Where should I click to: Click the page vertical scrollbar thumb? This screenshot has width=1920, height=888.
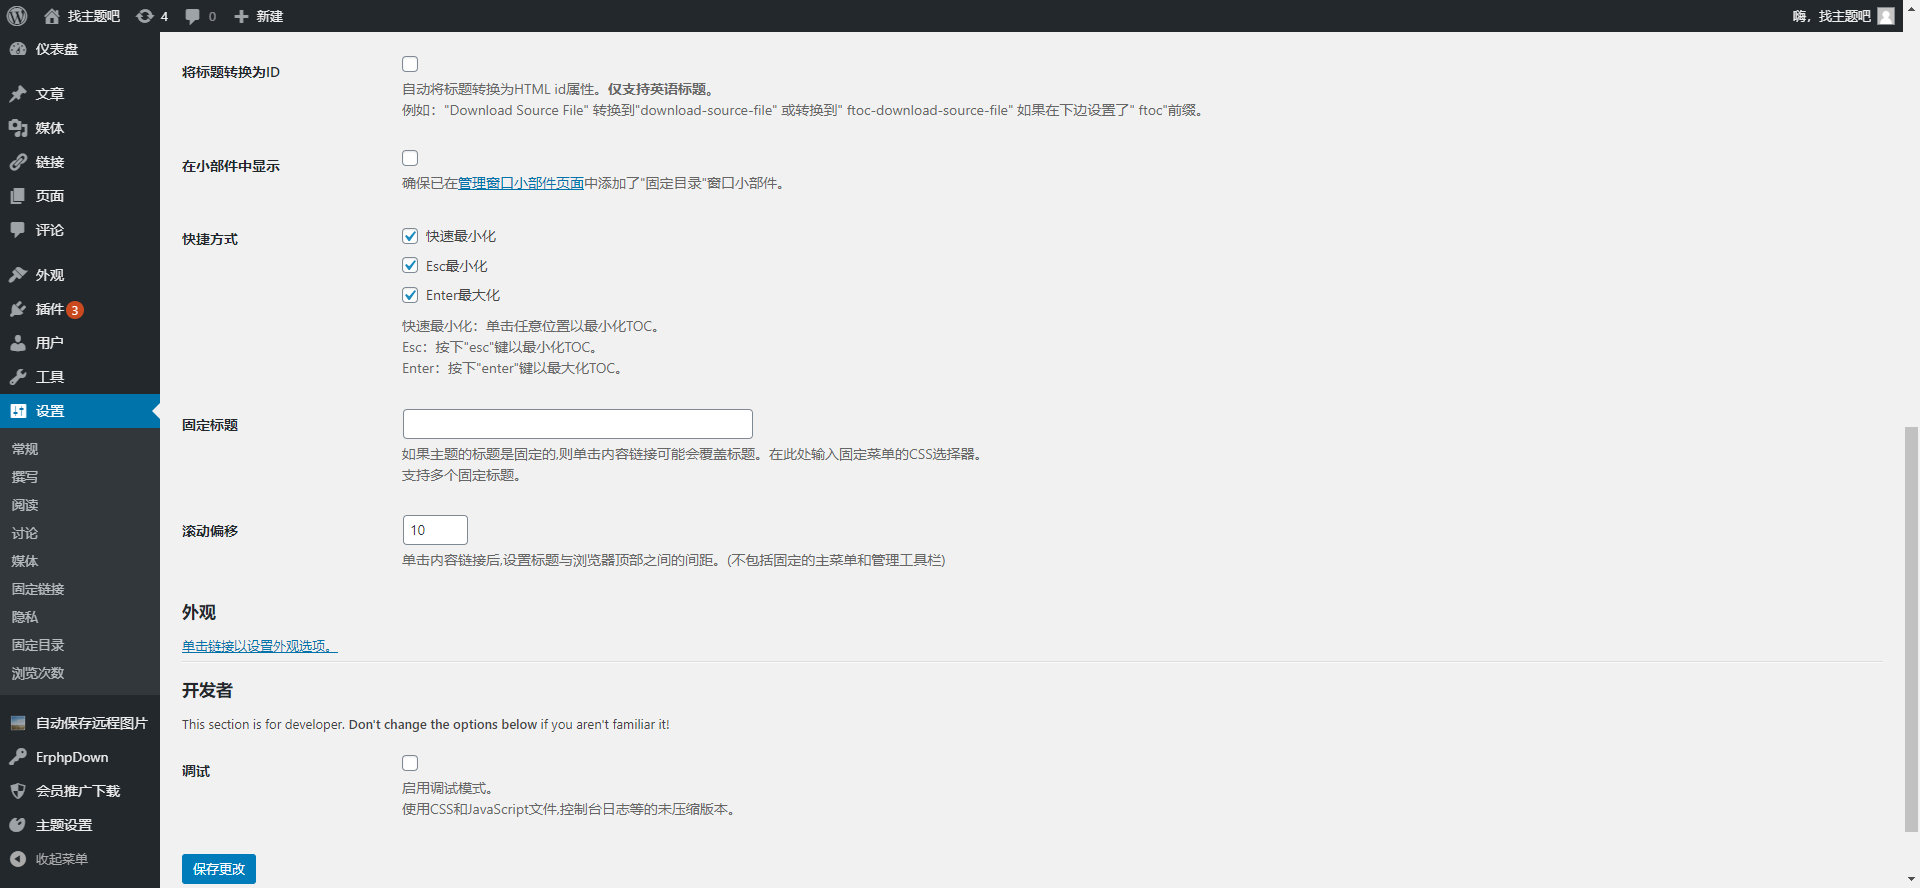tap(1911, 629)
